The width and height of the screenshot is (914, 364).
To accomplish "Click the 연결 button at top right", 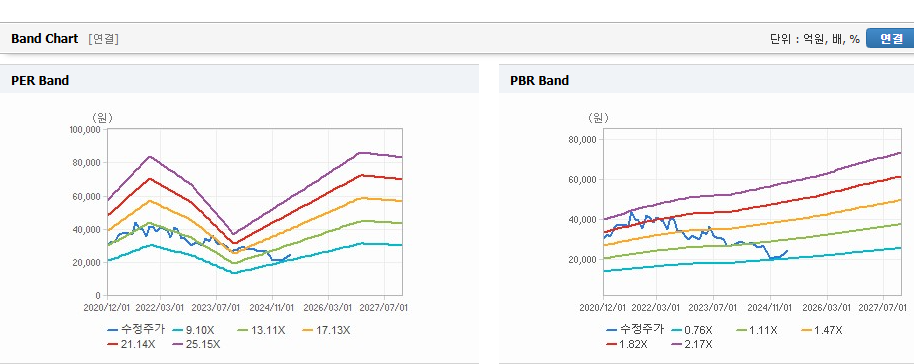I will 890,38.
